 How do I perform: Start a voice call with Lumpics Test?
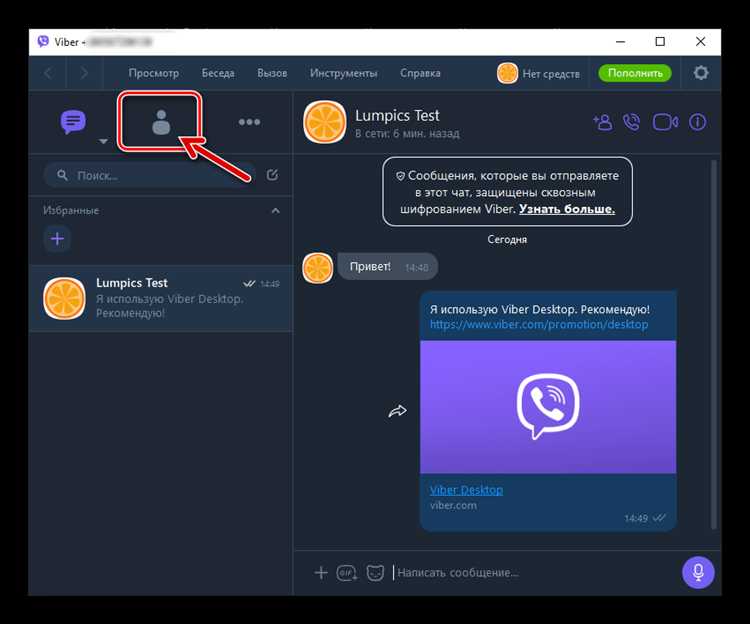coord(631,122)
